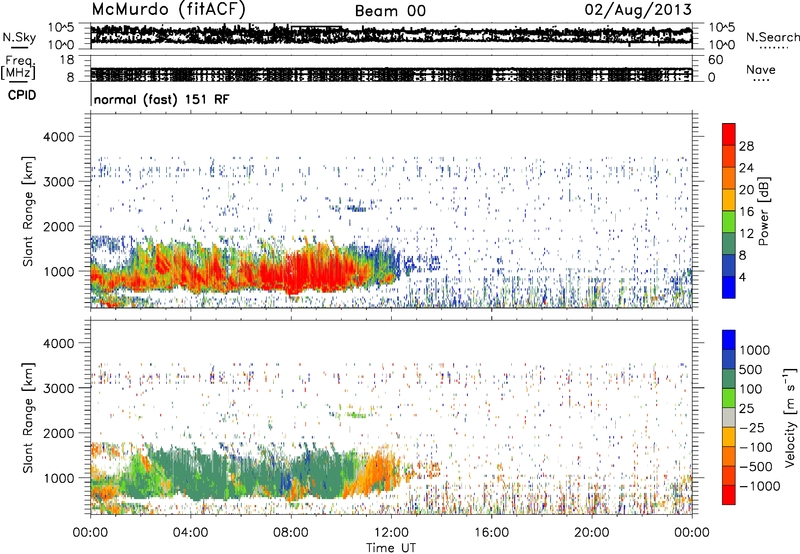Select the N.Sky legend label
The height and width of the screenshot is (554, 800).
pos(19,38)
